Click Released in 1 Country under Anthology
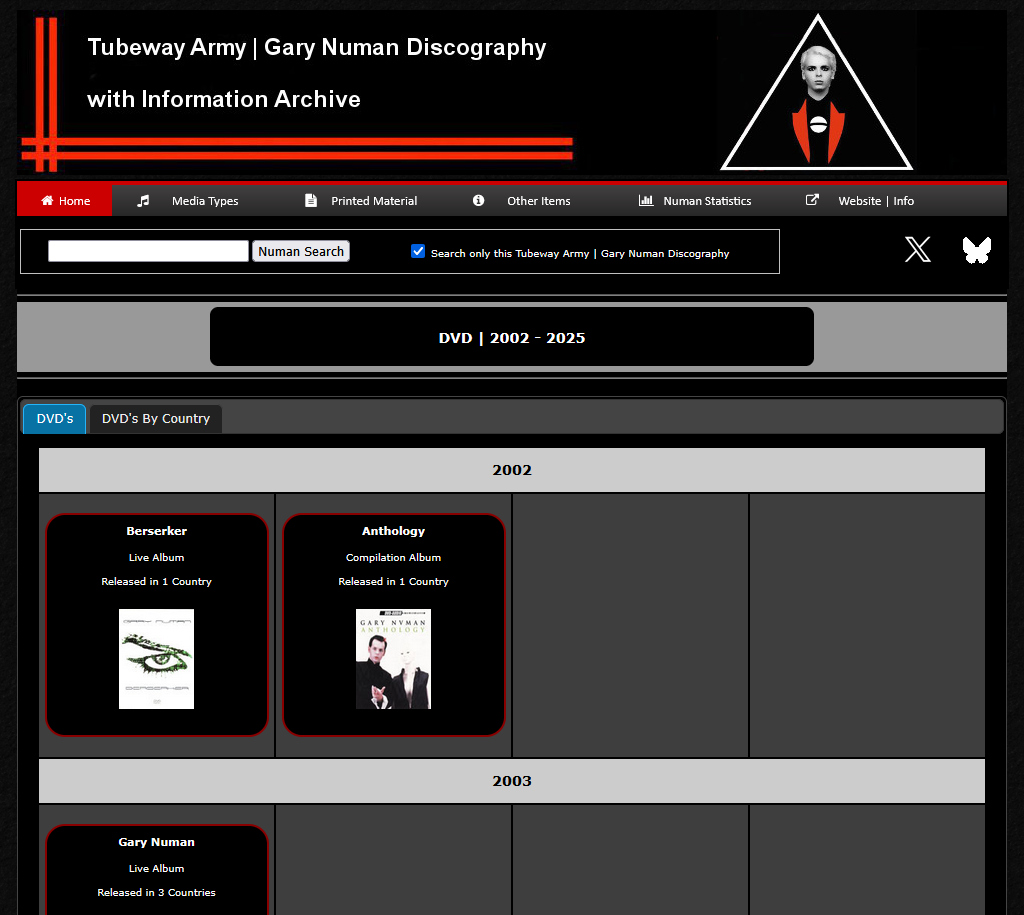Screen dimensions: 1024x915 (x=393, y=581)
